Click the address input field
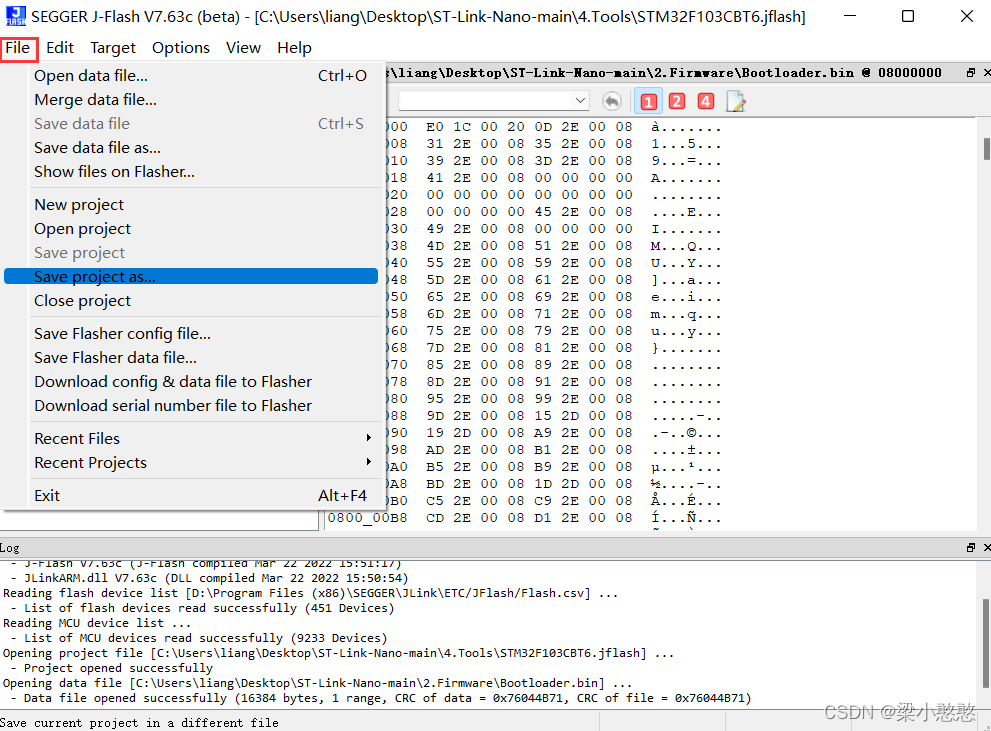Screen dimensions: 991x731 pos(485,101)
